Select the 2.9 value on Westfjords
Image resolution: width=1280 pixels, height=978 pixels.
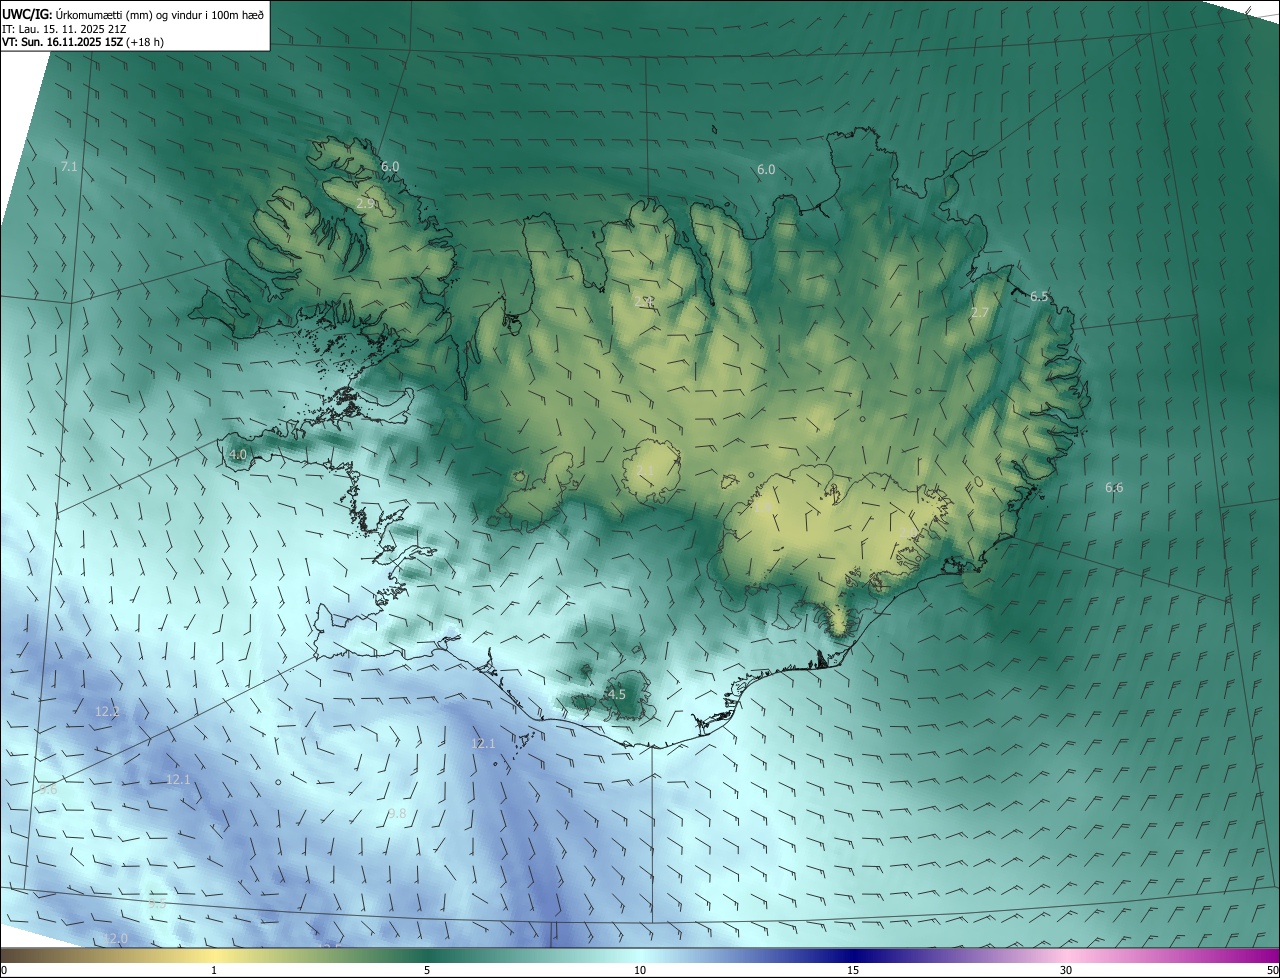366,203
